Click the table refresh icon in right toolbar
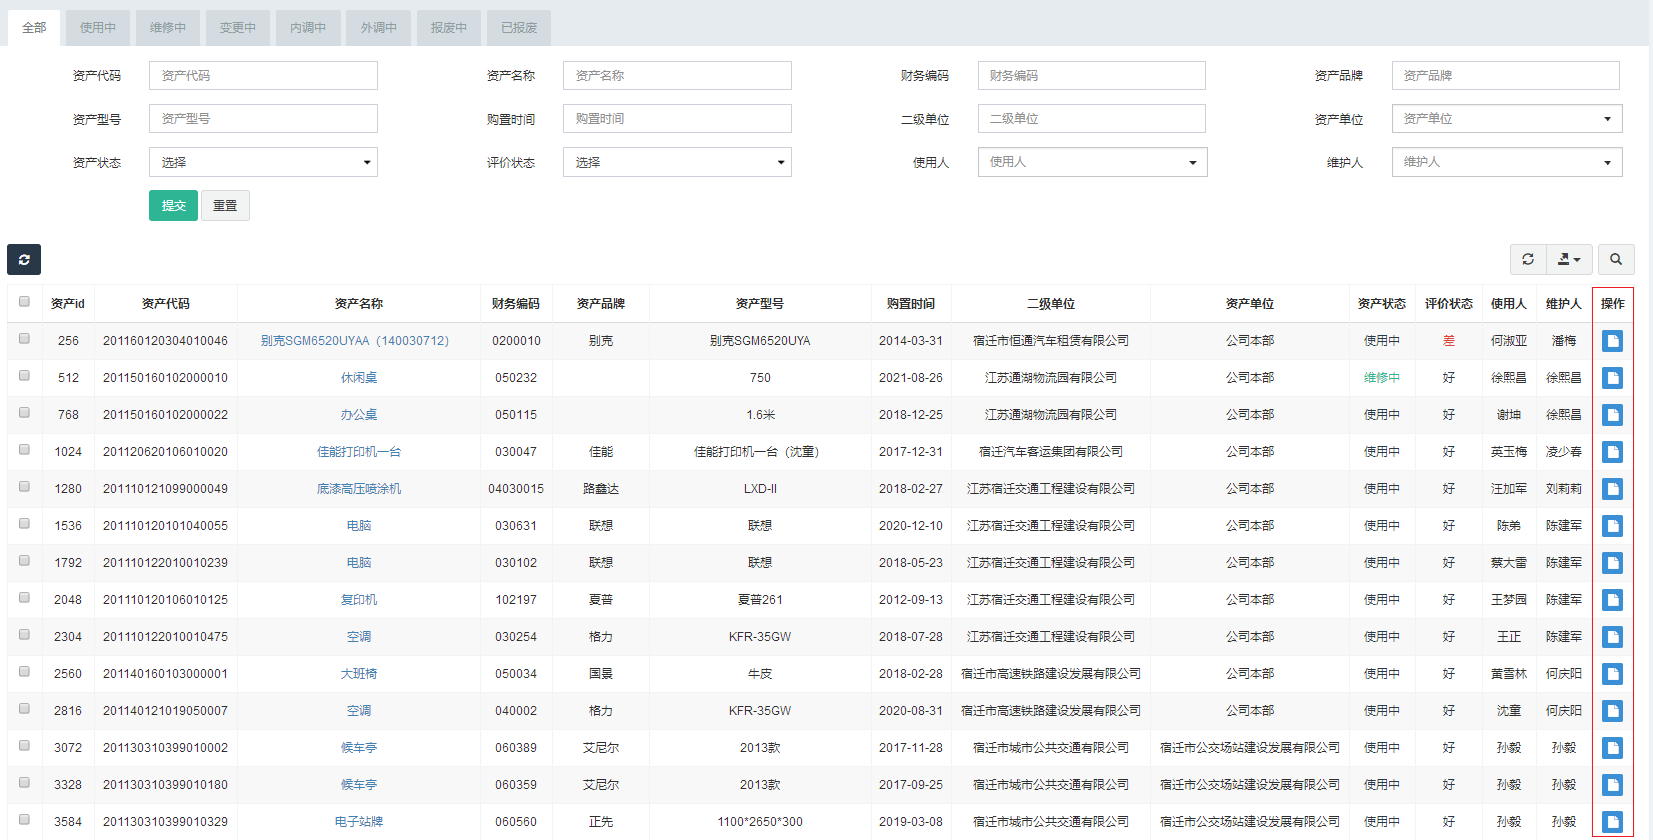This screenshot has width=1653, height=840. 1528,260
